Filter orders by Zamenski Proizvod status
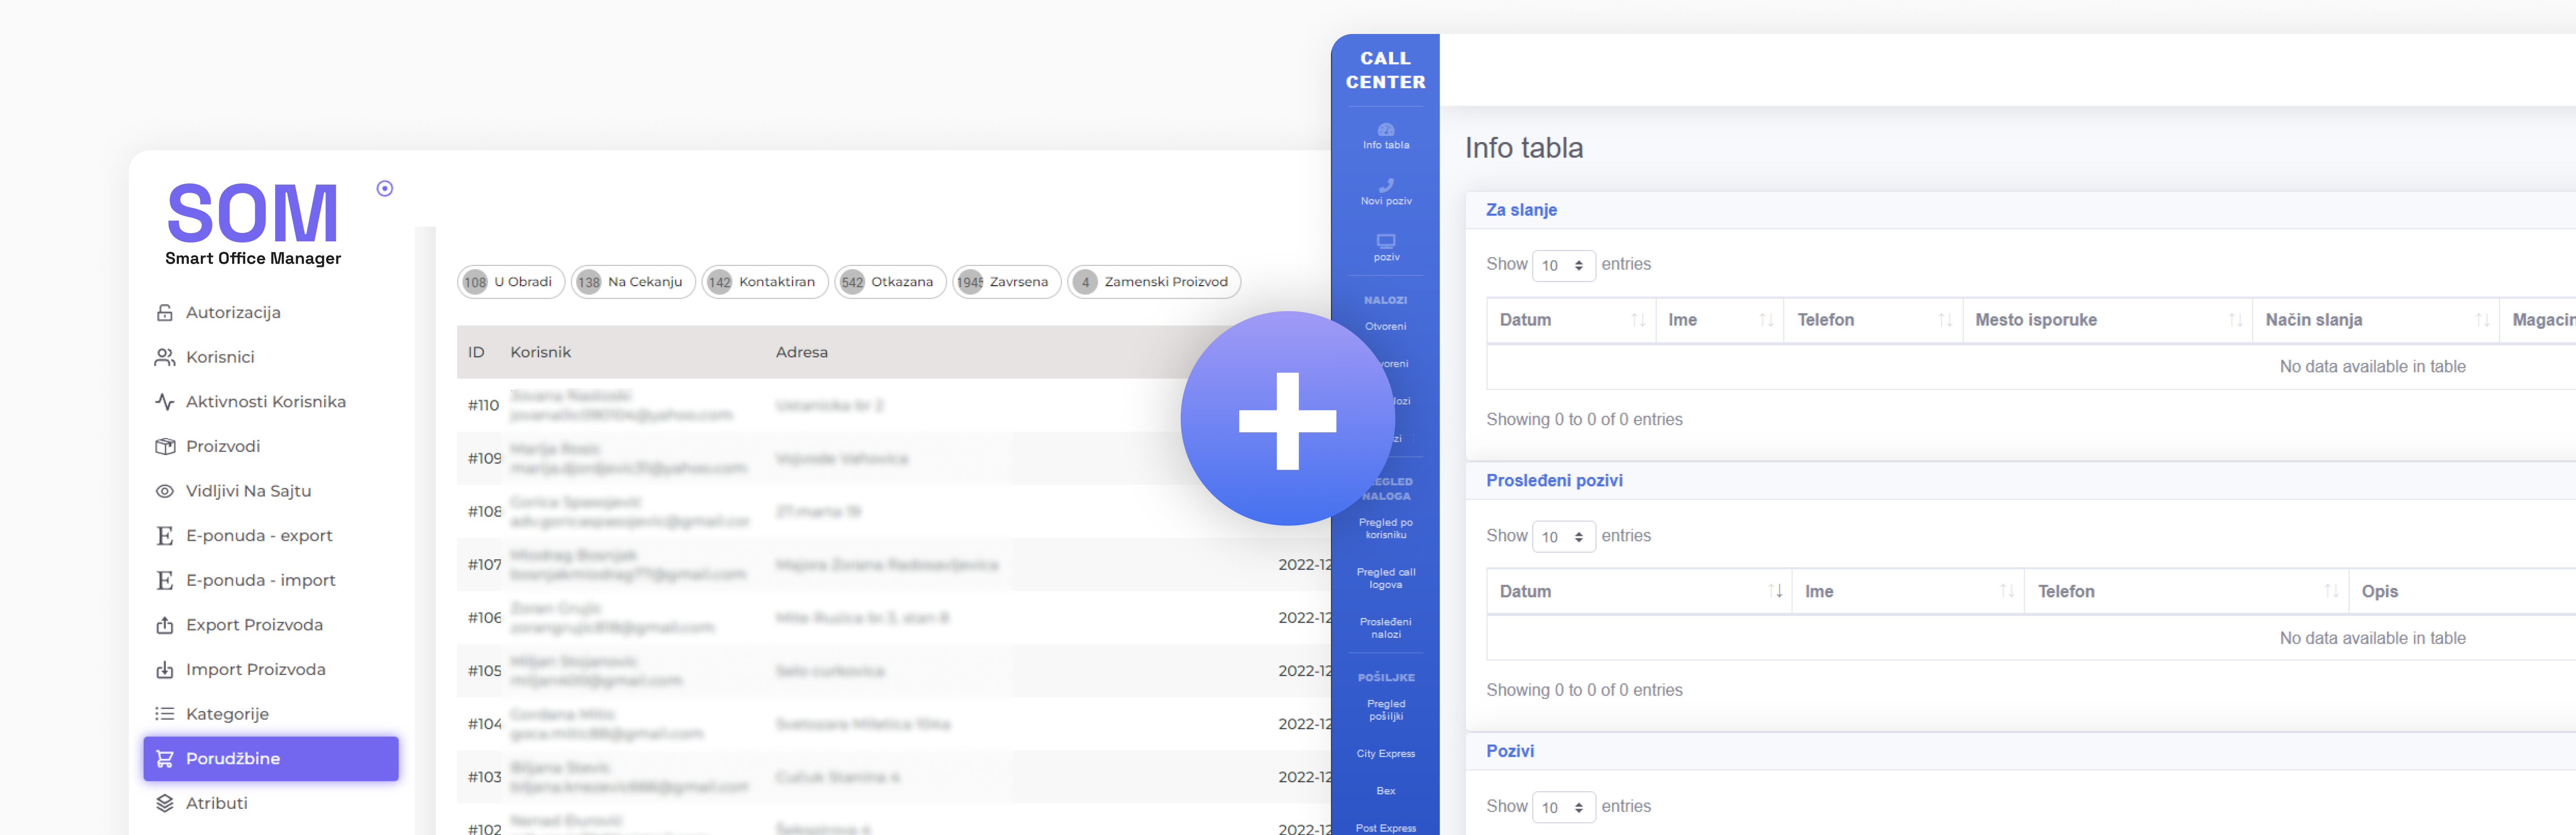 [1154, 282]
